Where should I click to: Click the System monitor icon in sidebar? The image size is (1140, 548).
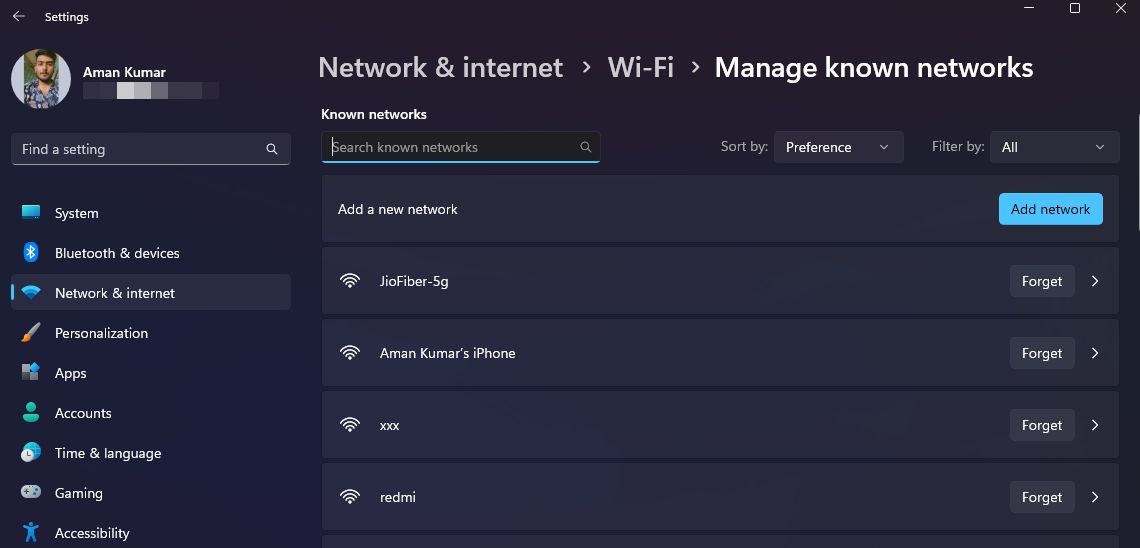[x=31, y=213]
